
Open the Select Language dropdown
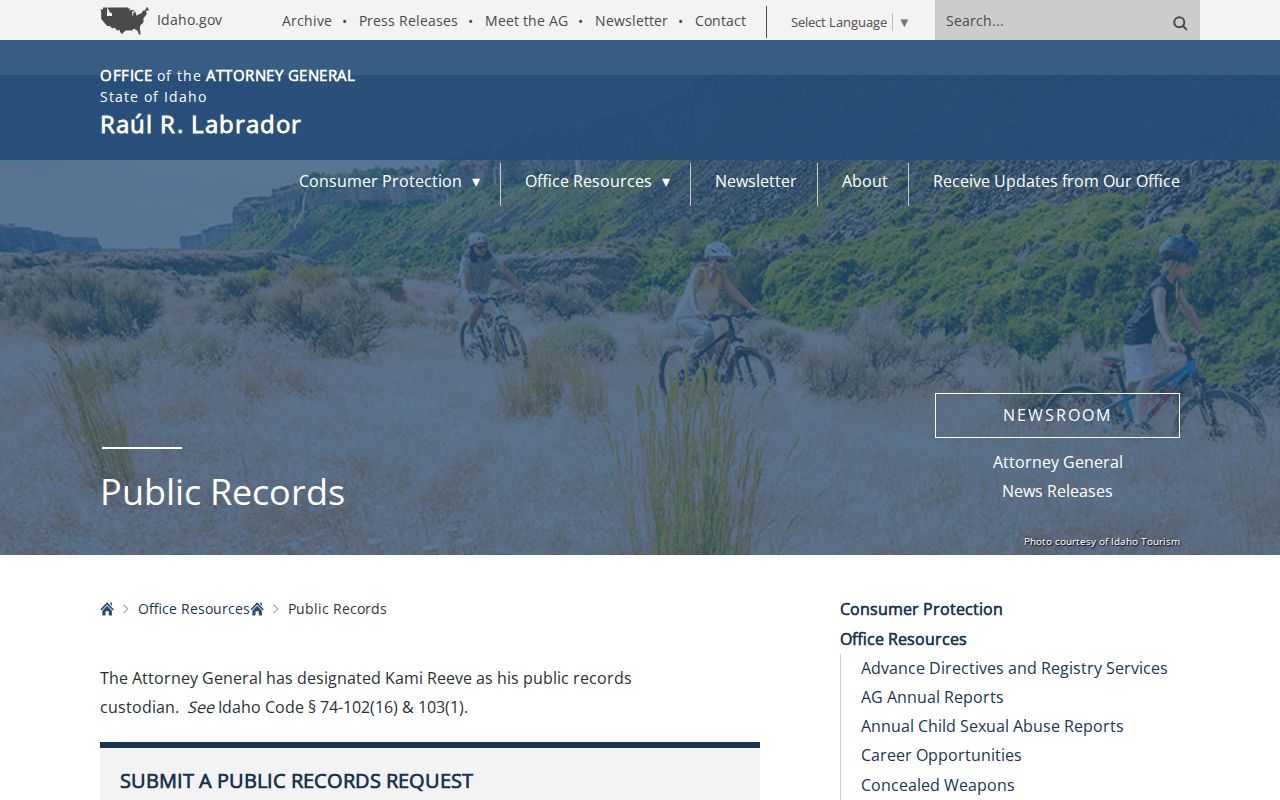[x=850, y=22]
